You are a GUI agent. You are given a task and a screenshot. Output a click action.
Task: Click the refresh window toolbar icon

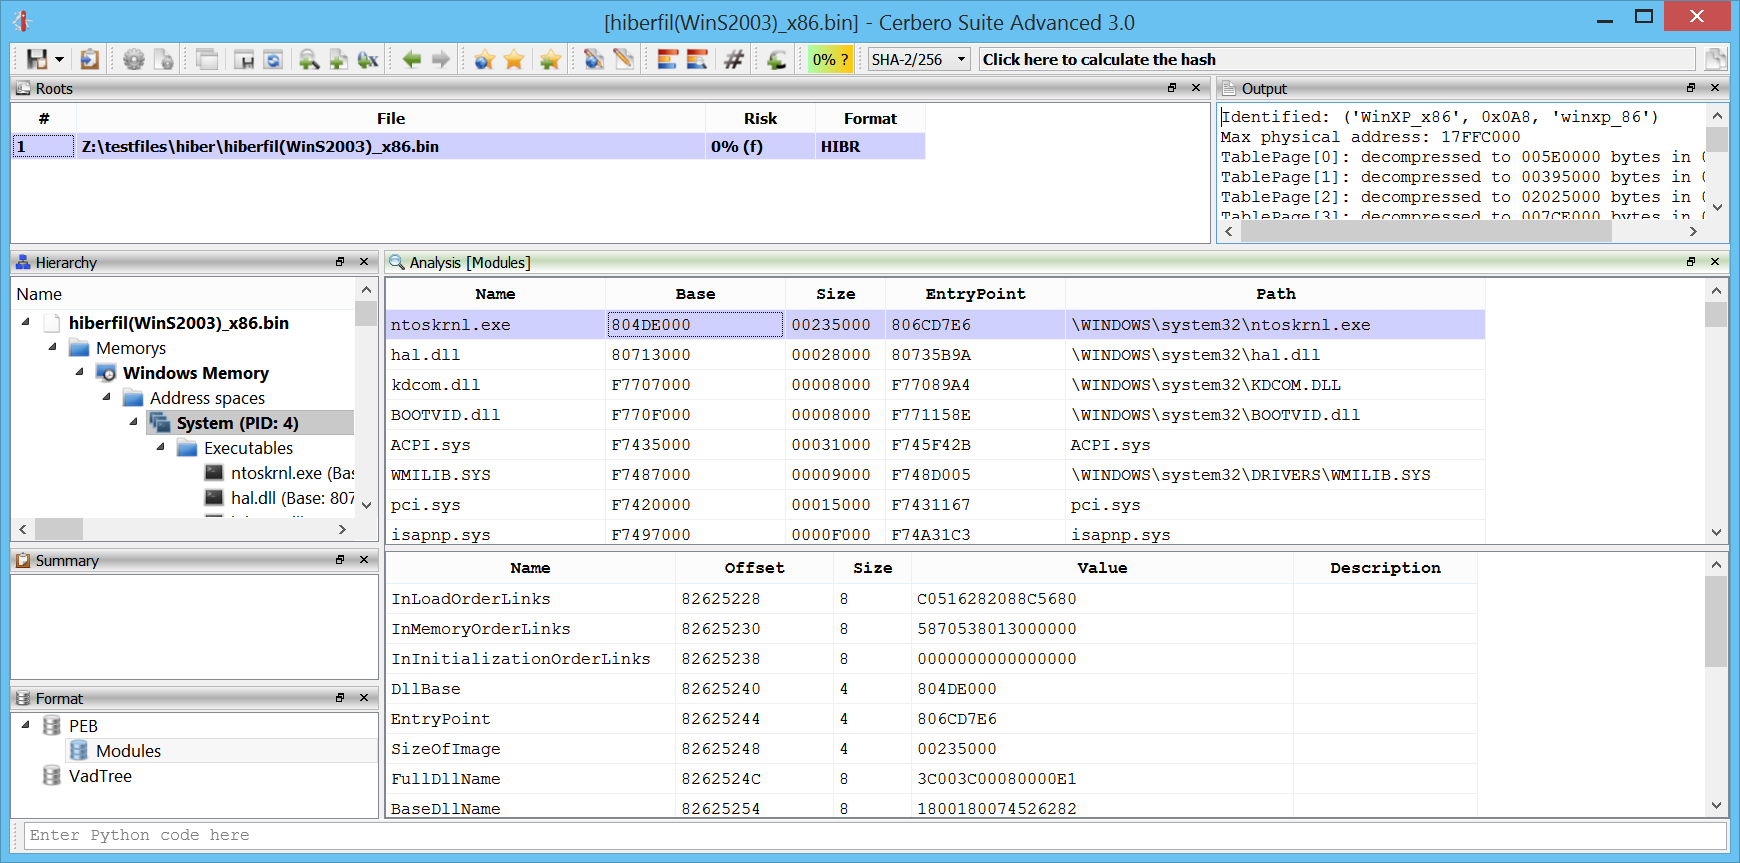[273, 59]
